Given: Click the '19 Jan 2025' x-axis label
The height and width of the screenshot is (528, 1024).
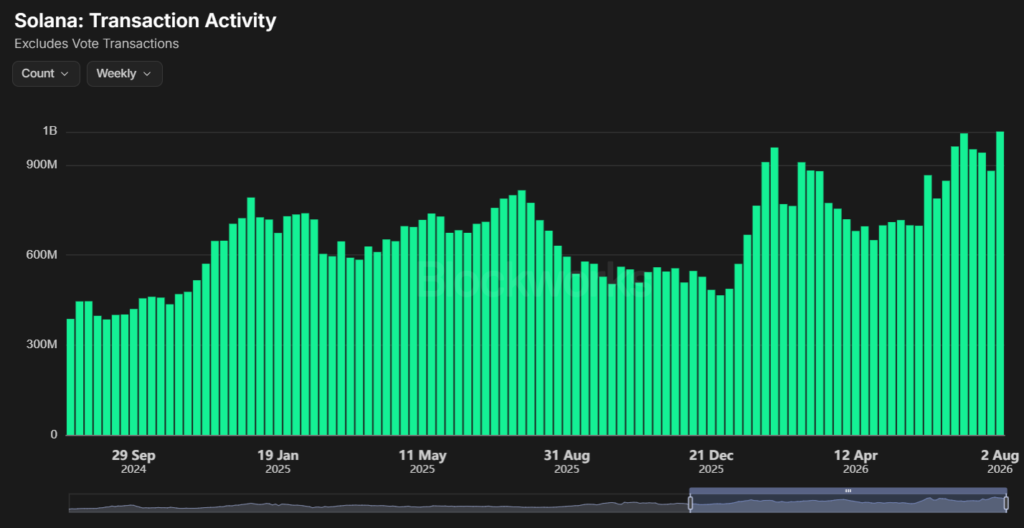Looking at the screenshot, I should click(x=278, y=462).
